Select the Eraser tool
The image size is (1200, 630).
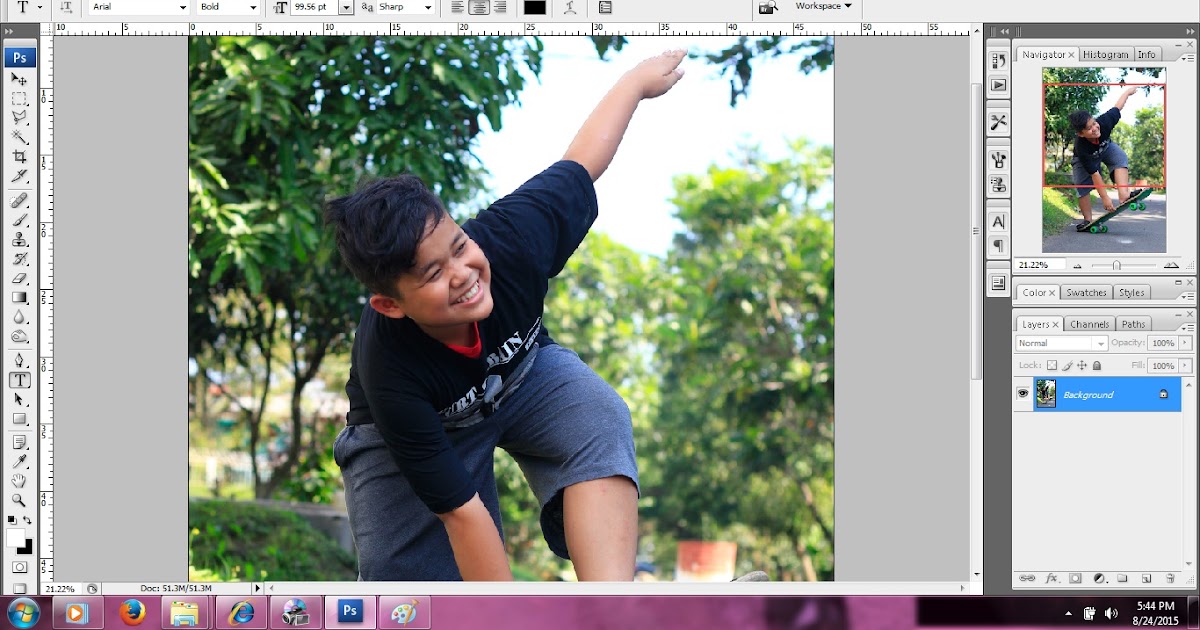pos(19,278)
